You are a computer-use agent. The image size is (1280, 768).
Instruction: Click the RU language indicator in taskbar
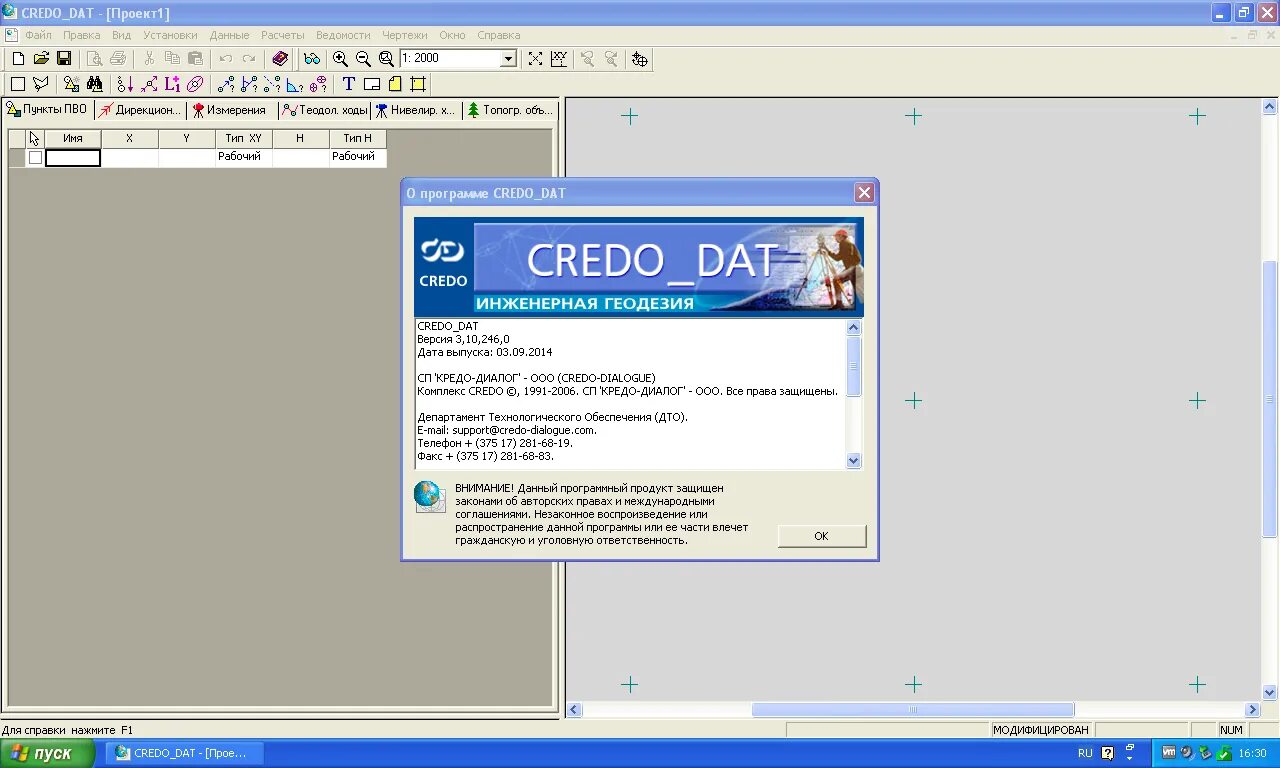click(x=1085, y=753)
